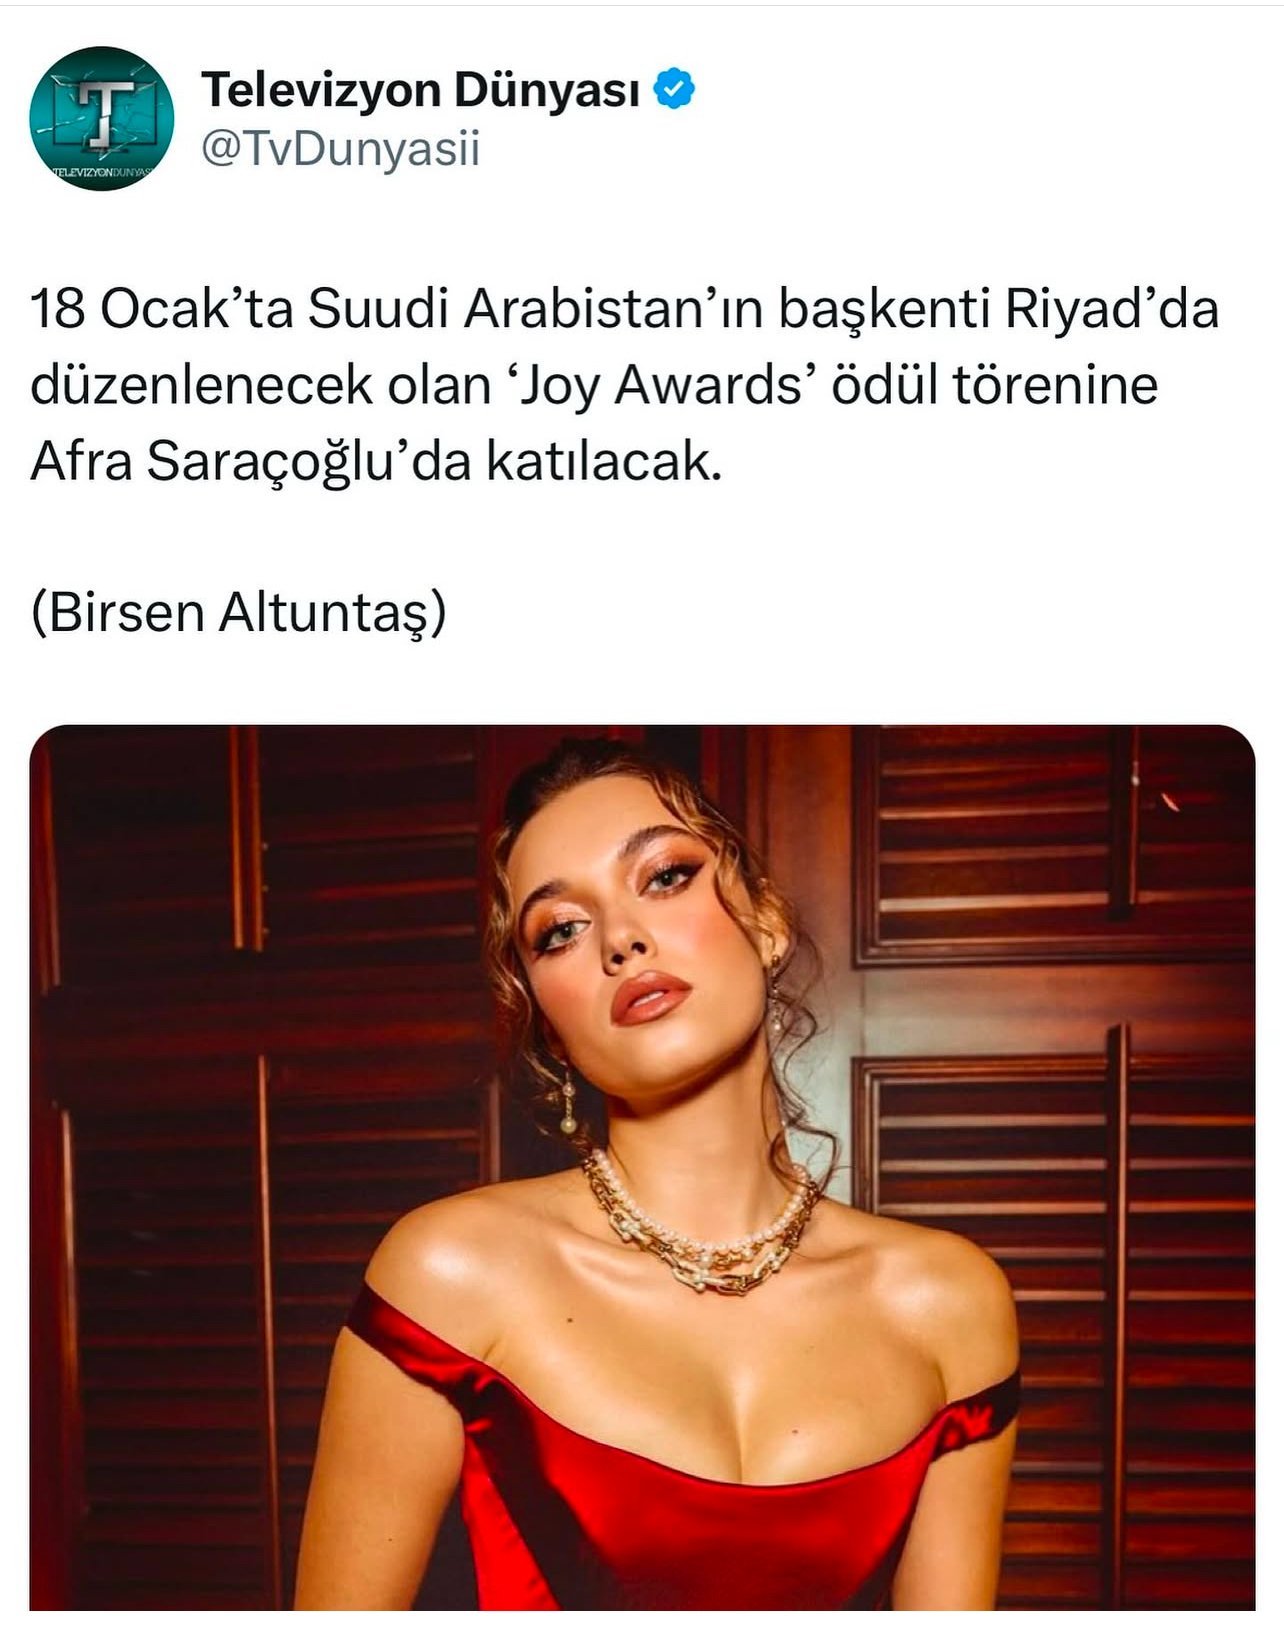Click the blue verified checkmark badge
The width and height of the screenshot is (1284, 1635).
674,89
